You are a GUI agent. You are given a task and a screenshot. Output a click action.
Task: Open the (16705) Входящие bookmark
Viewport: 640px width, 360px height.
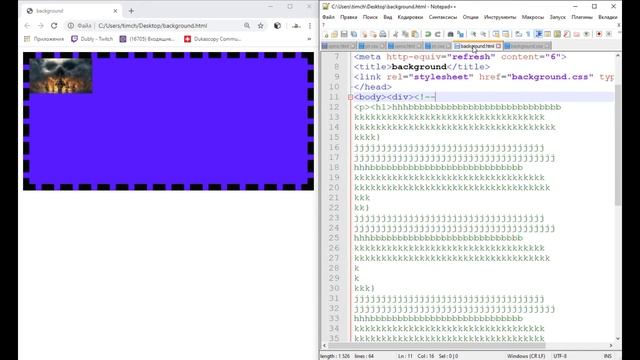click(147, 39)
